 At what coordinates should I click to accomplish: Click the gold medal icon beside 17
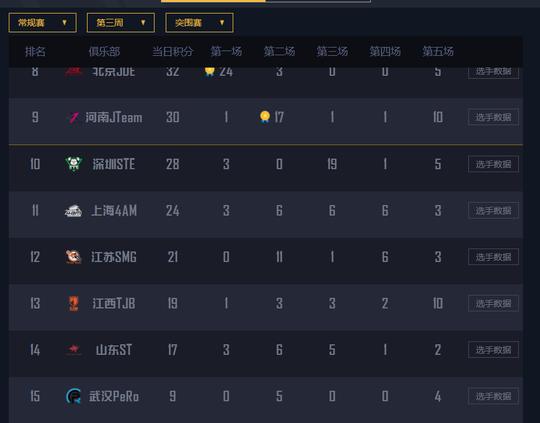pos(265,117)
